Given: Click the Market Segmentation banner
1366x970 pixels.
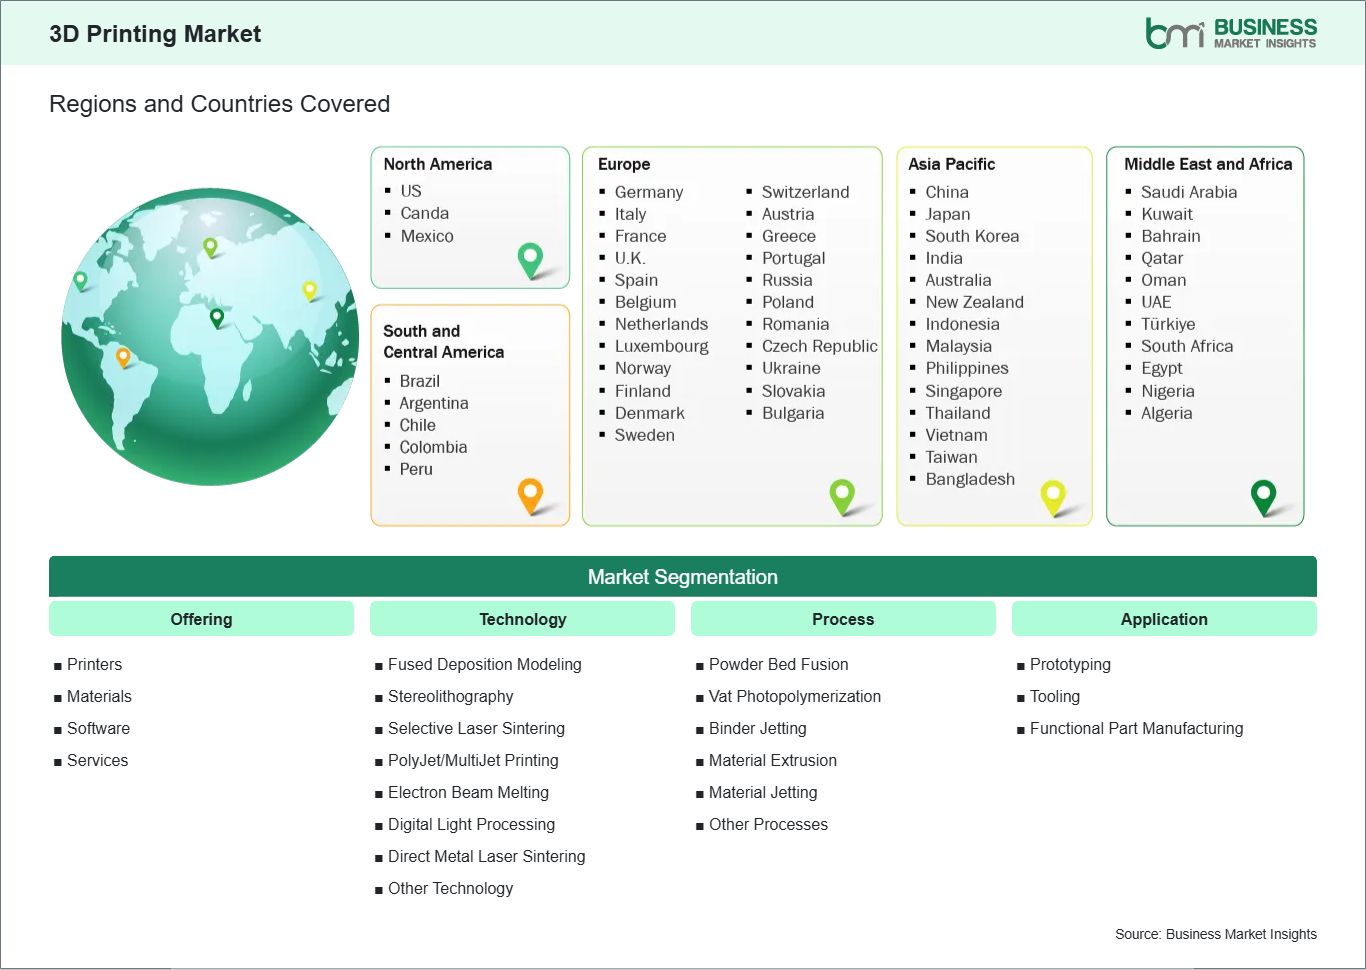Looking at the screenshot, I should point(682,577).
